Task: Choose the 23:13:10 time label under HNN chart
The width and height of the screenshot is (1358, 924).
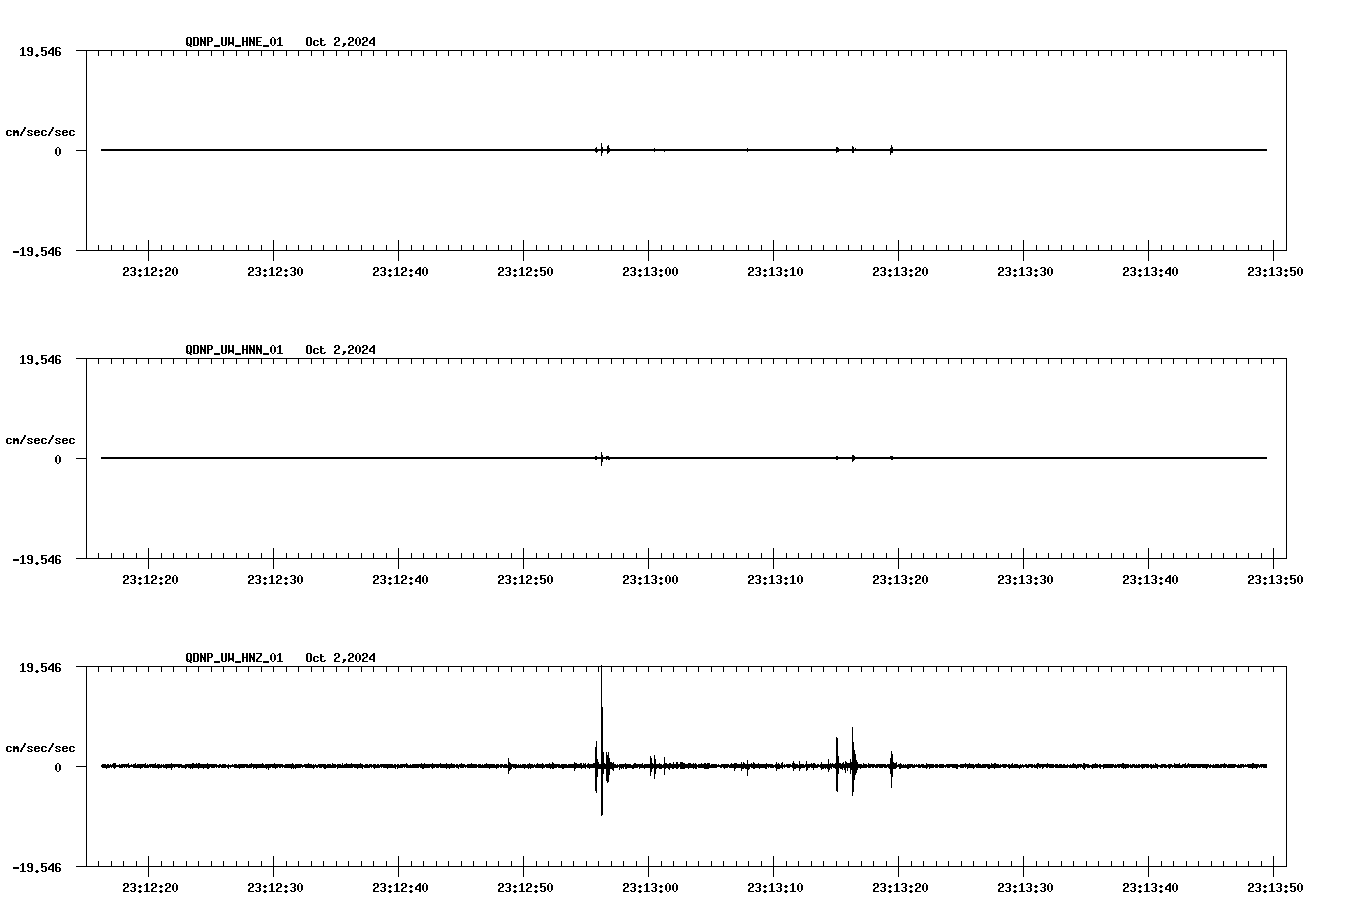Action: coord(775,580)
